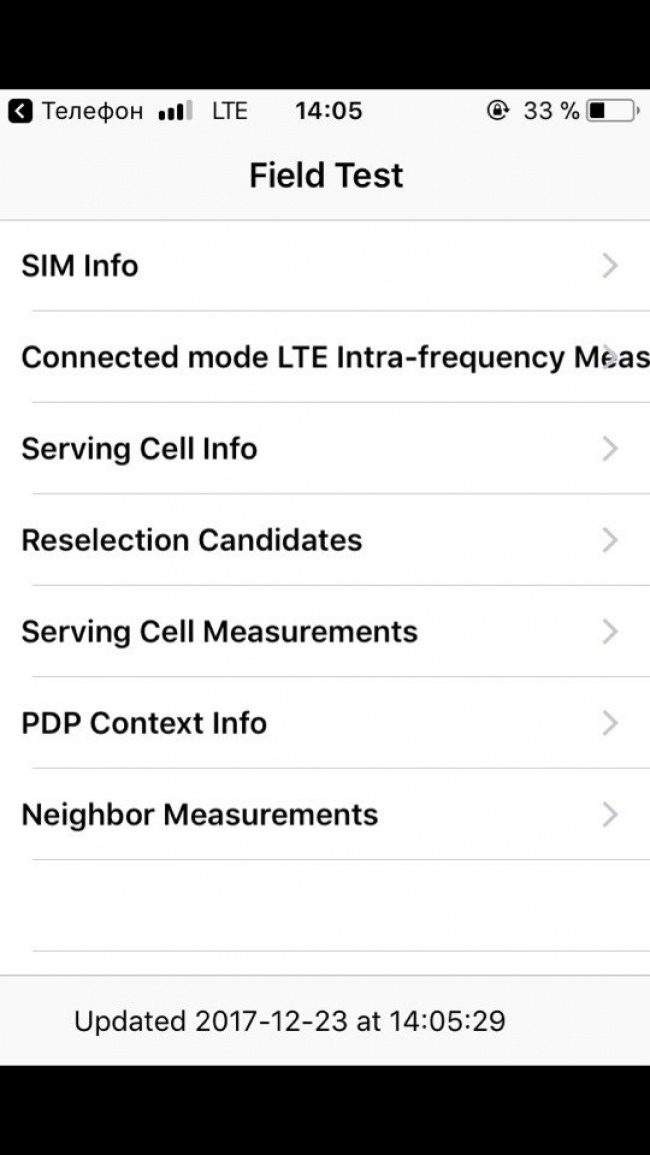
Task: Tap the 33 % battery percentage
Action: 551,111
